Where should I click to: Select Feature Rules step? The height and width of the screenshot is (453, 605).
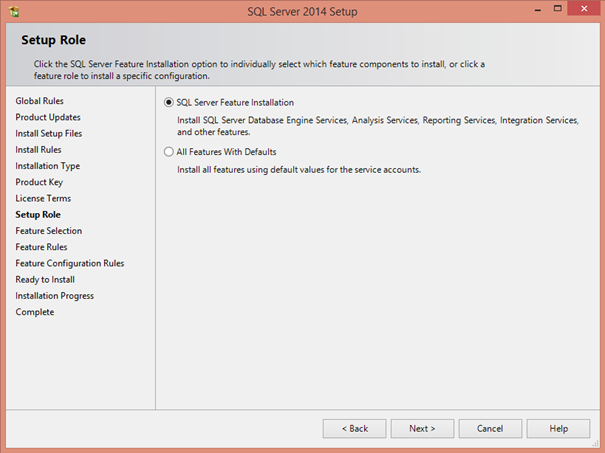(41, 247)
